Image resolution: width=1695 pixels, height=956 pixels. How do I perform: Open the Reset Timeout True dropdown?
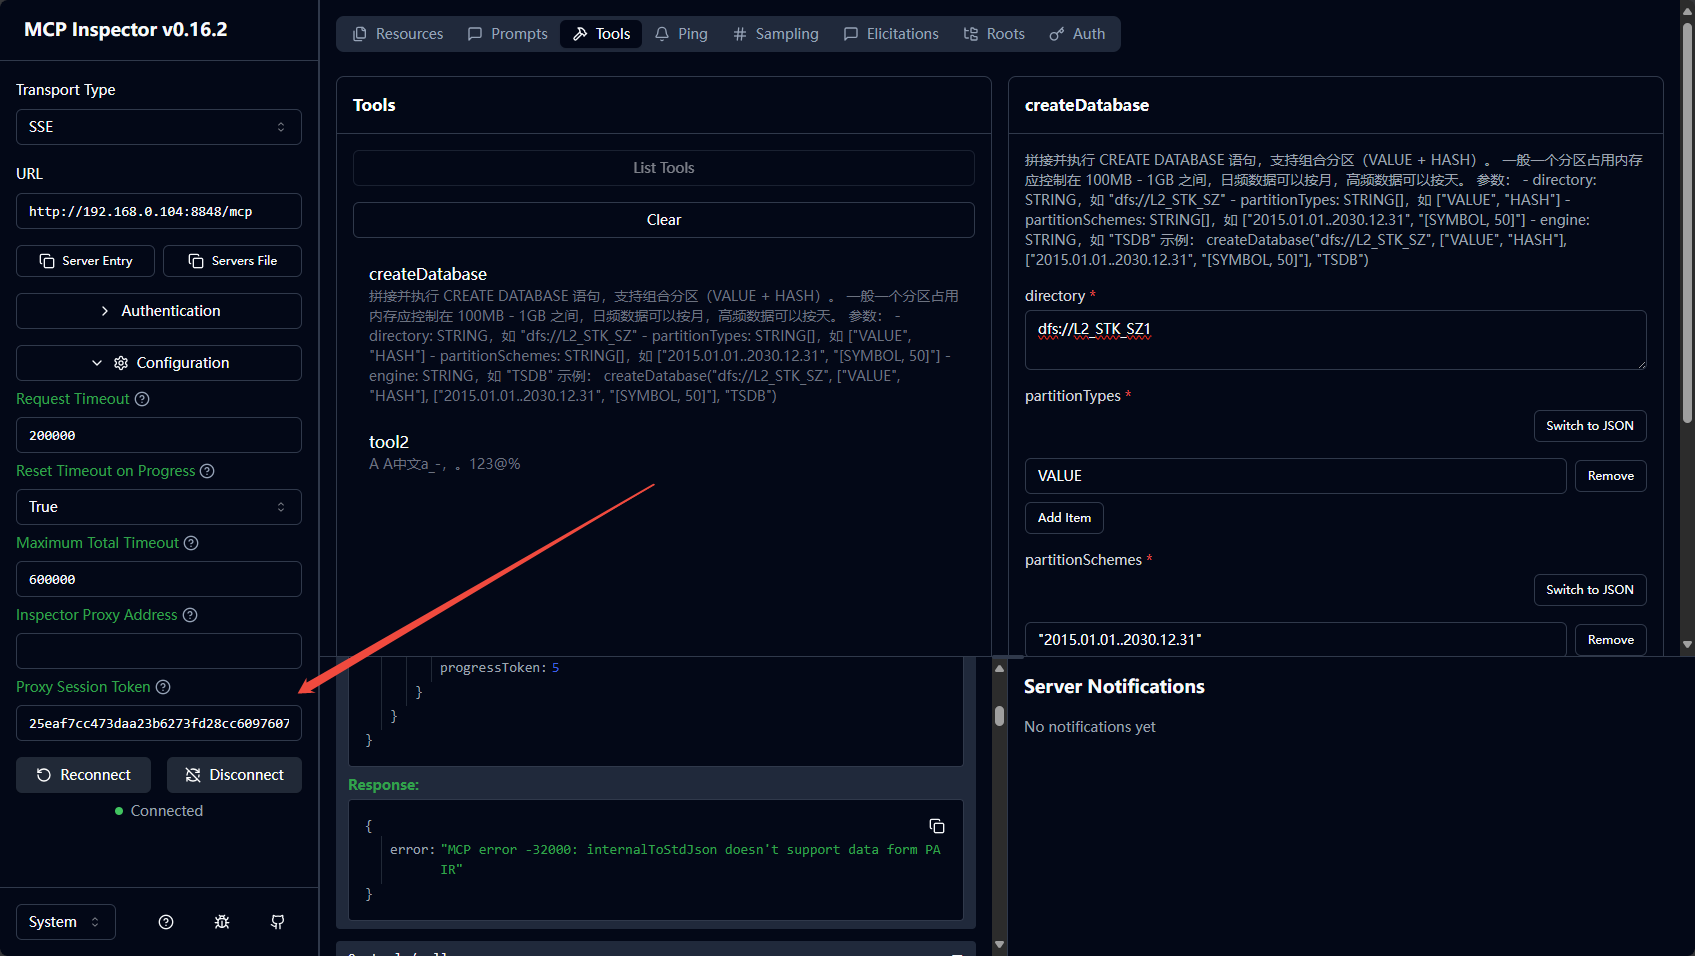click(x=158, y=507)
